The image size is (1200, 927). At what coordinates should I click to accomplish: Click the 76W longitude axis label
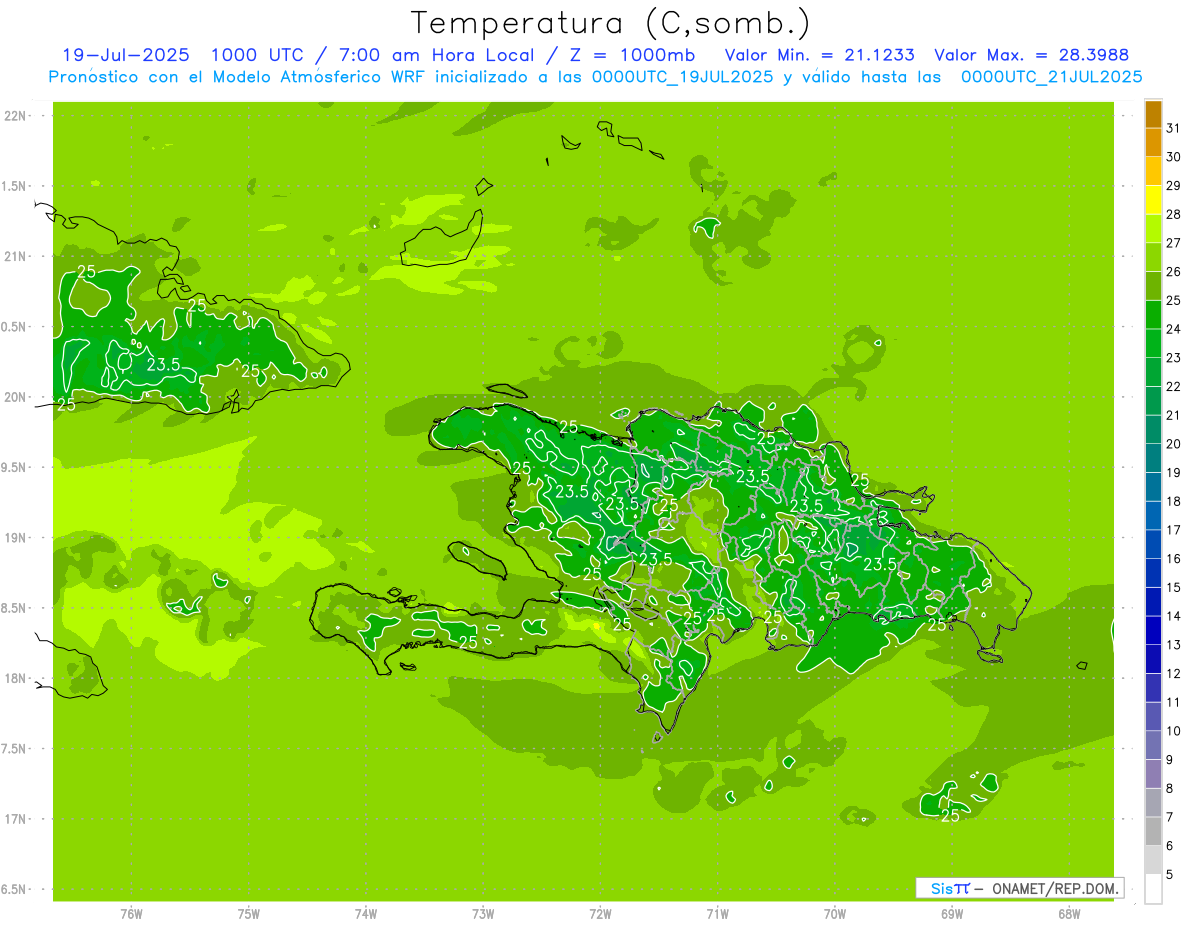(131, 913)
